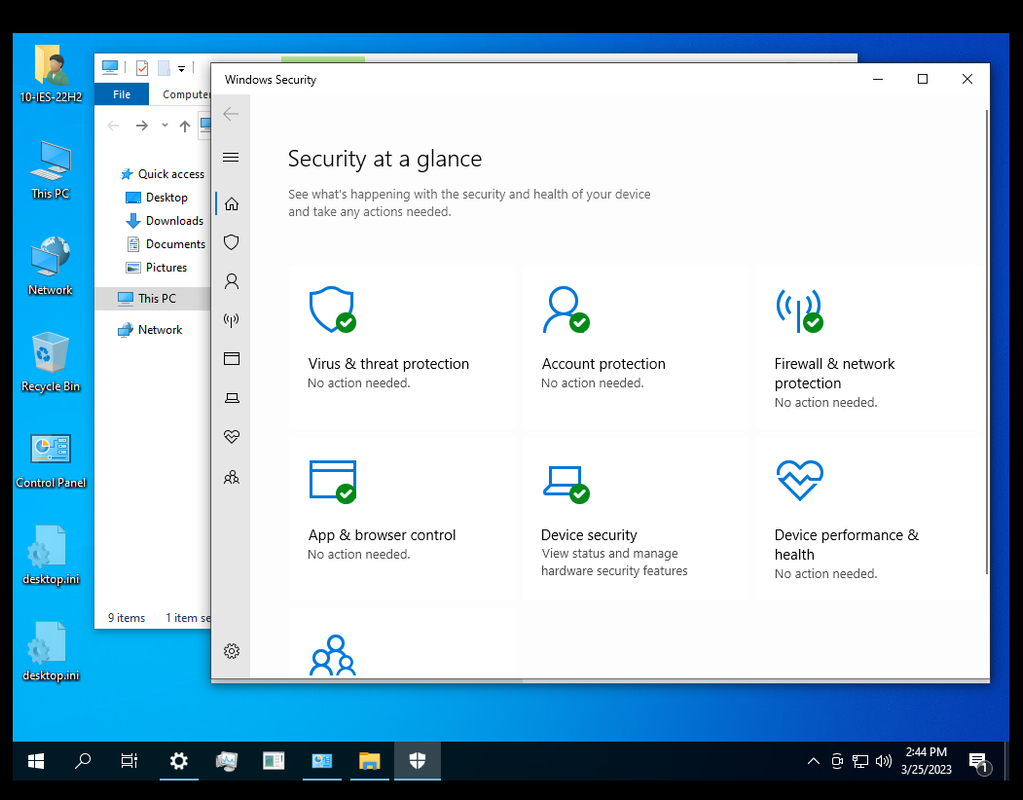Click Properties icon in Explorer quick toolbar

(x=142, y=68)
